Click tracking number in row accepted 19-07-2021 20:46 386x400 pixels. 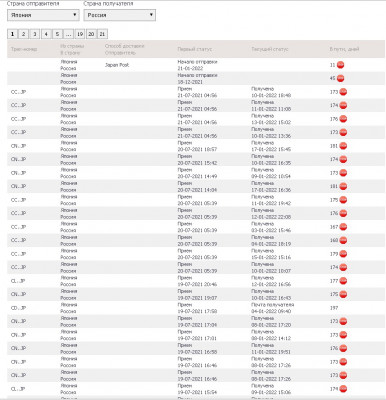coord(18,281)
